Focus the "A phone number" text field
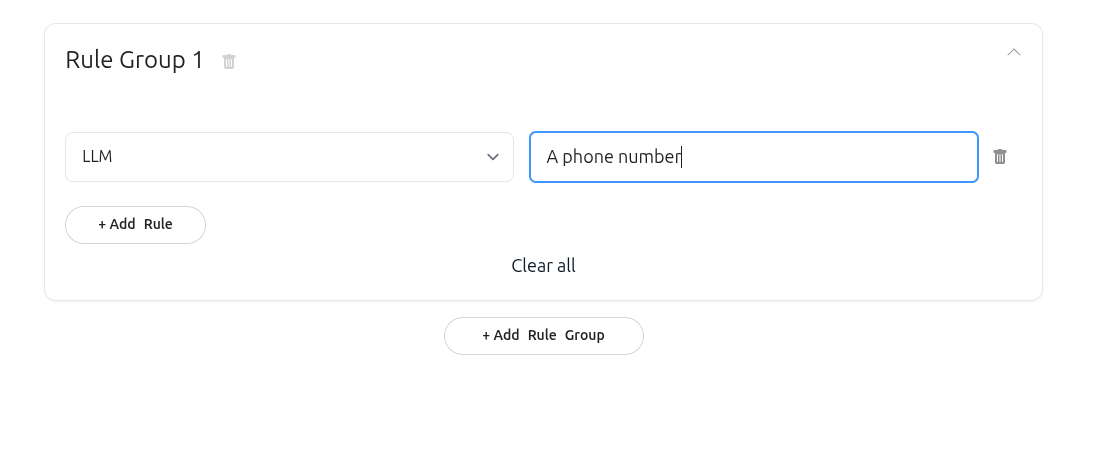 tap(753, 157)
